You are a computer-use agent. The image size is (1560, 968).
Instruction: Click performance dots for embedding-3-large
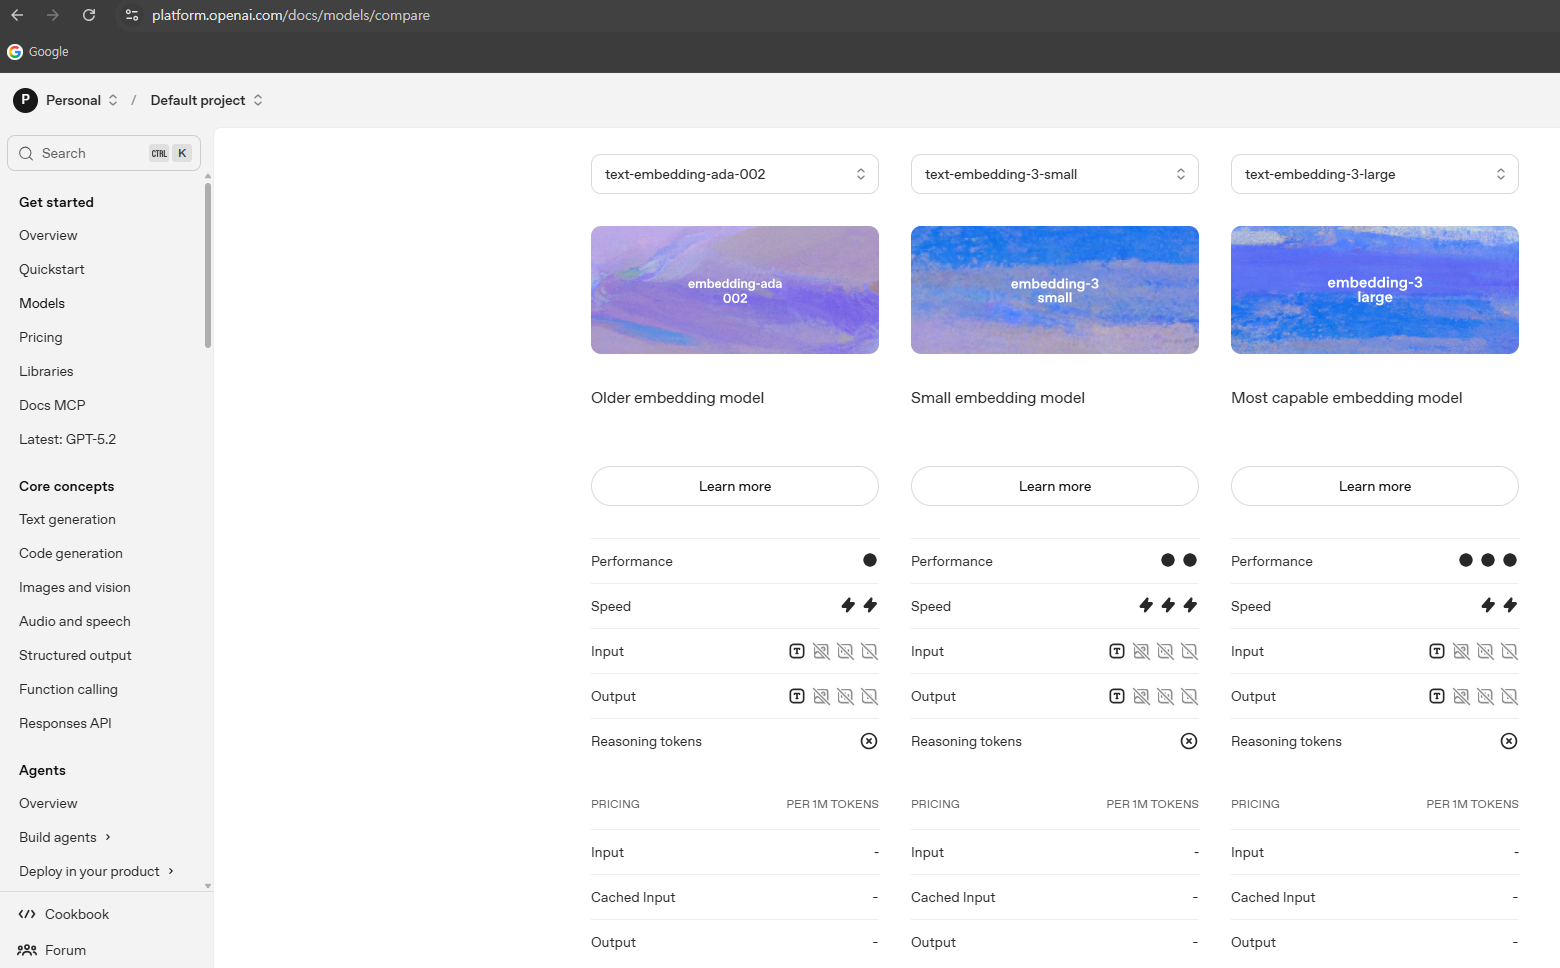coord(1488,560)
